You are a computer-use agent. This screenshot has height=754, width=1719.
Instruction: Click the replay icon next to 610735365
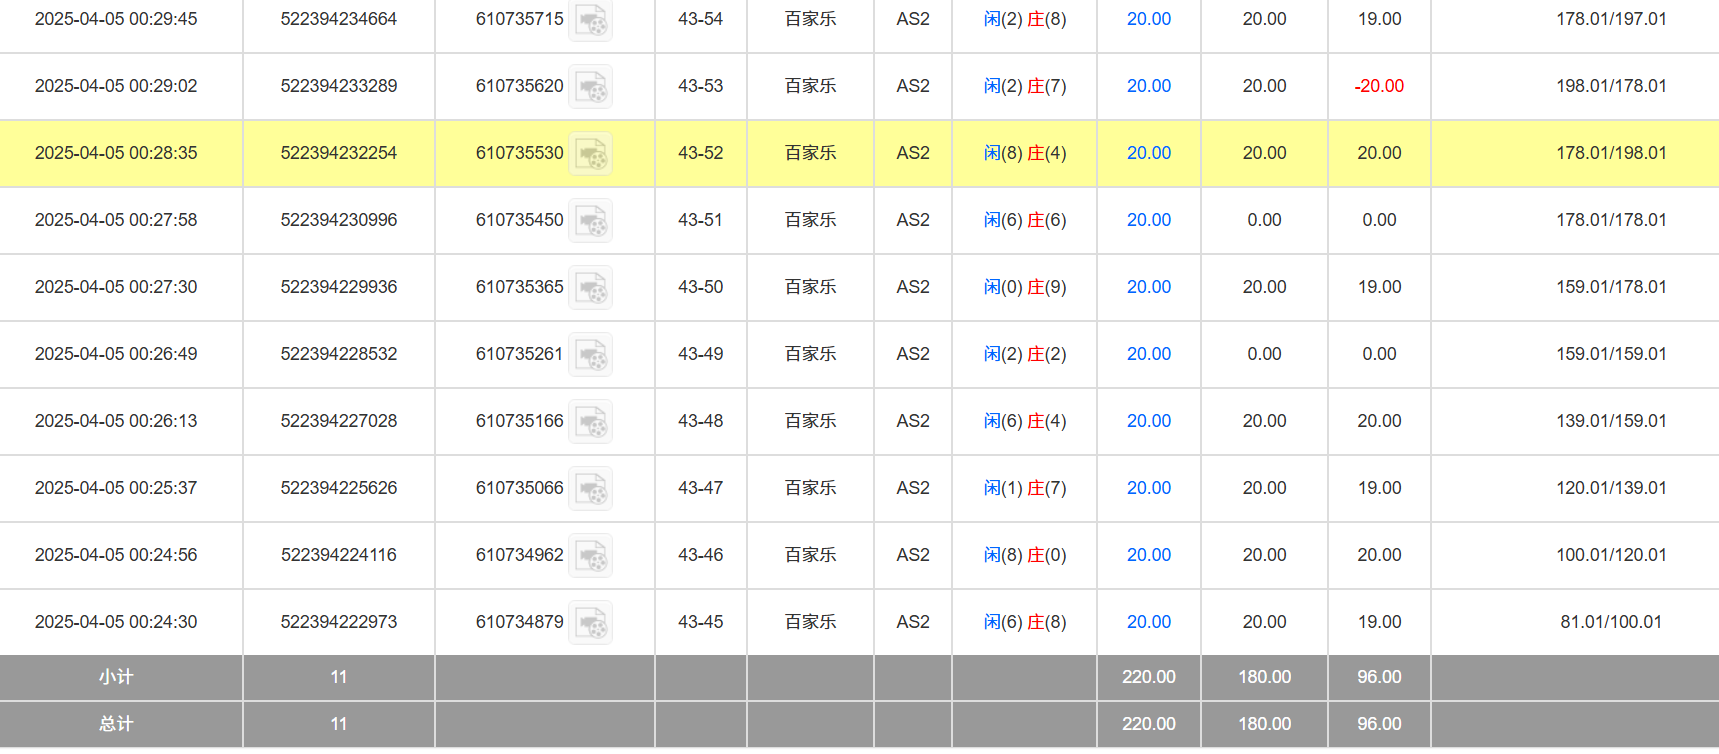click(590, 288)
